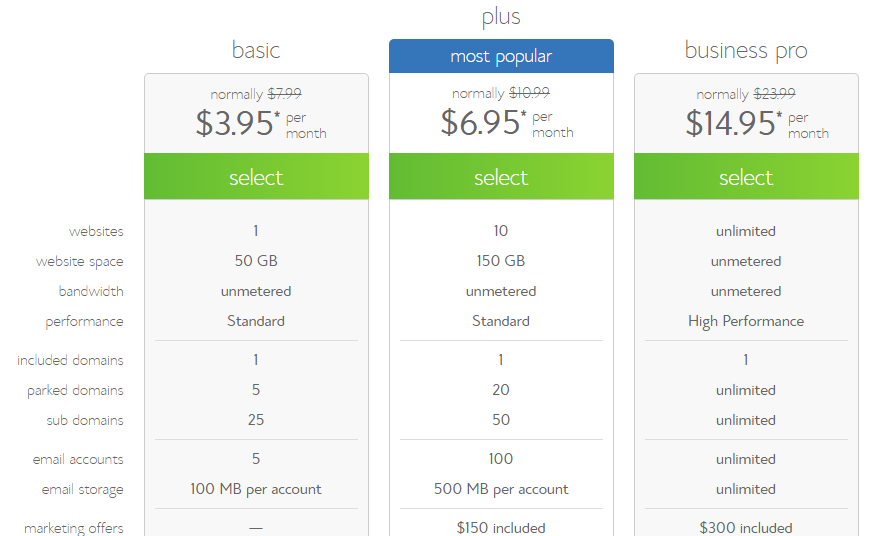Click '$300 included' marketing offer
888x536 pixels.
tap(746, 528)
